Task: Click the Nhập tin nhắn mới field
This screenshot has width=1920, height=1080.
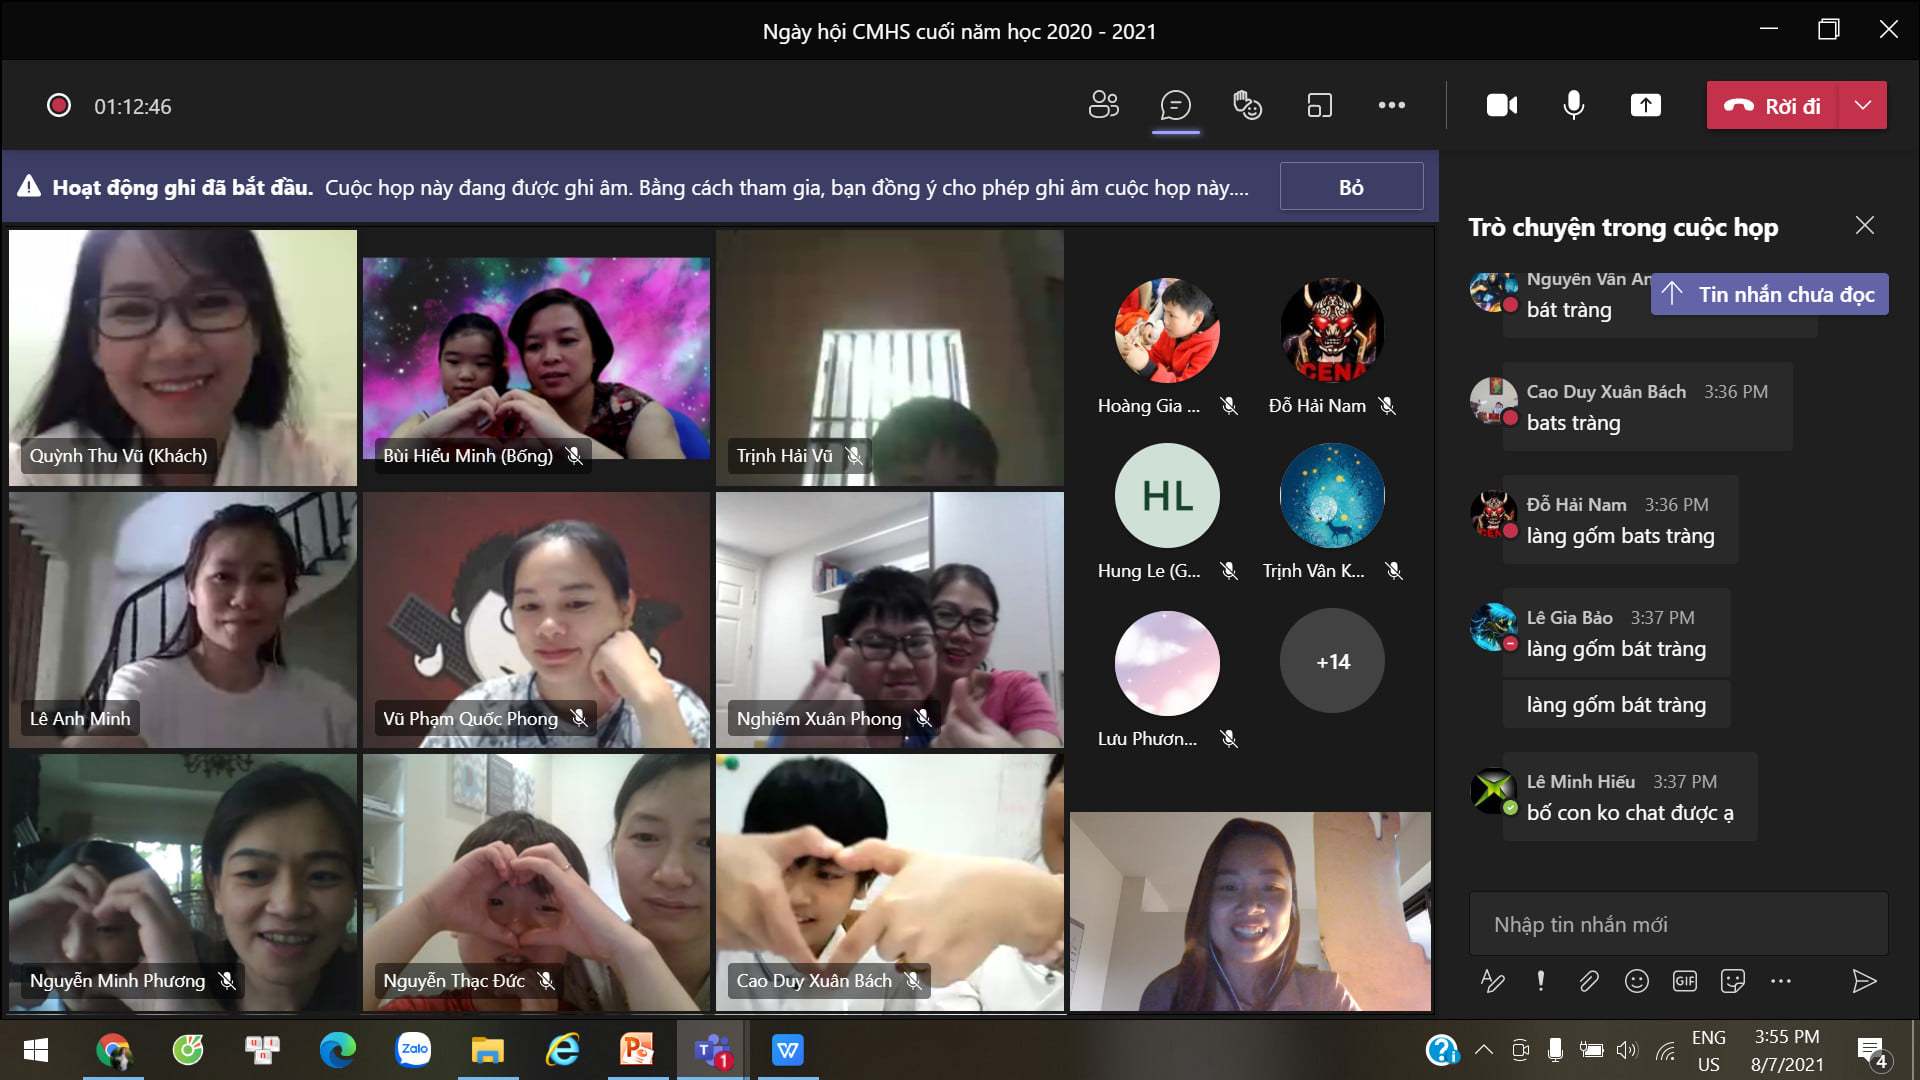Action: [1678, 924]
